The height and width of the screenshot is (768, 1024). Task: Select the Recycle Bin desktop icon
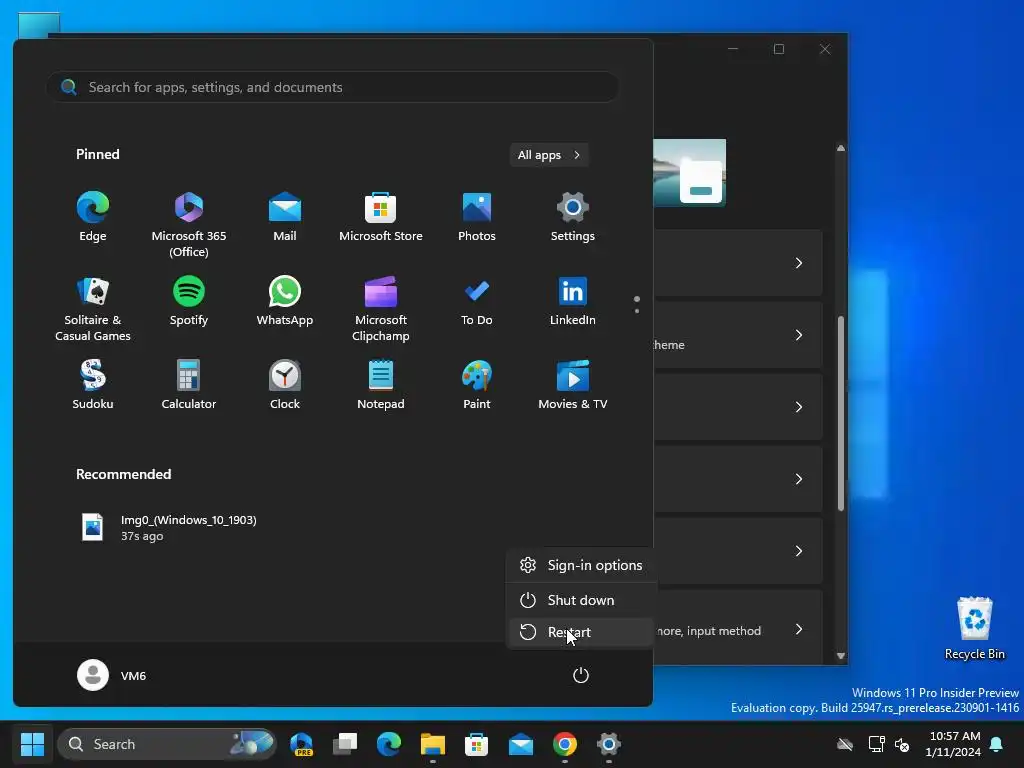point(974,628)
